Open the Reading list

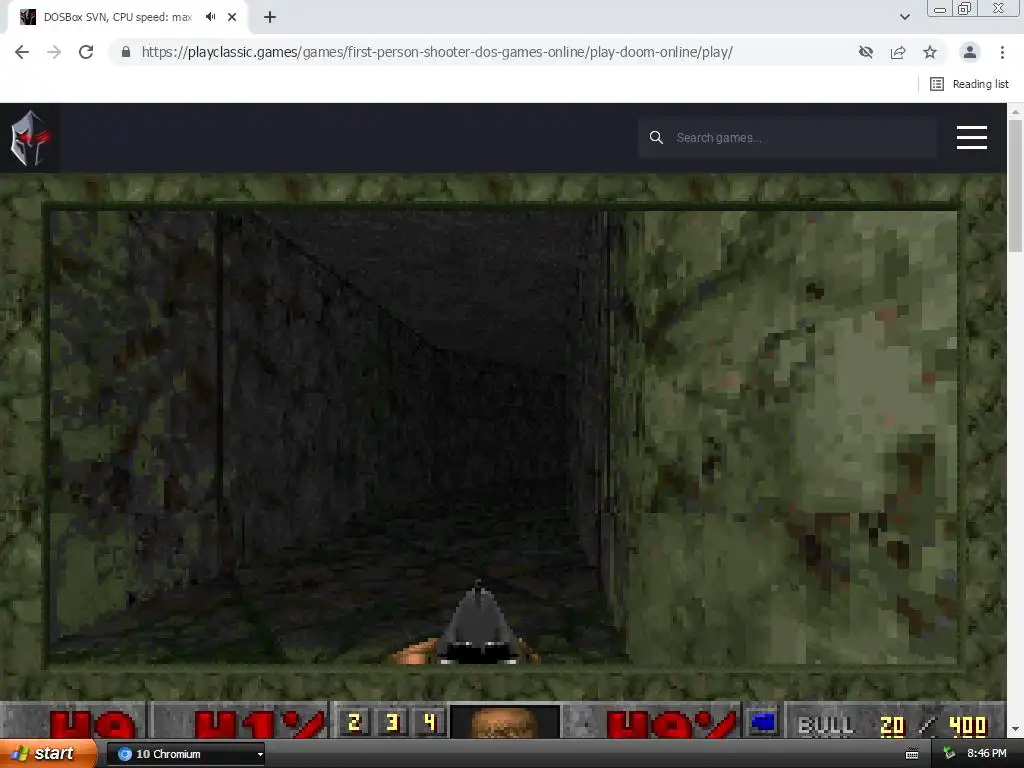click(969, 84)
